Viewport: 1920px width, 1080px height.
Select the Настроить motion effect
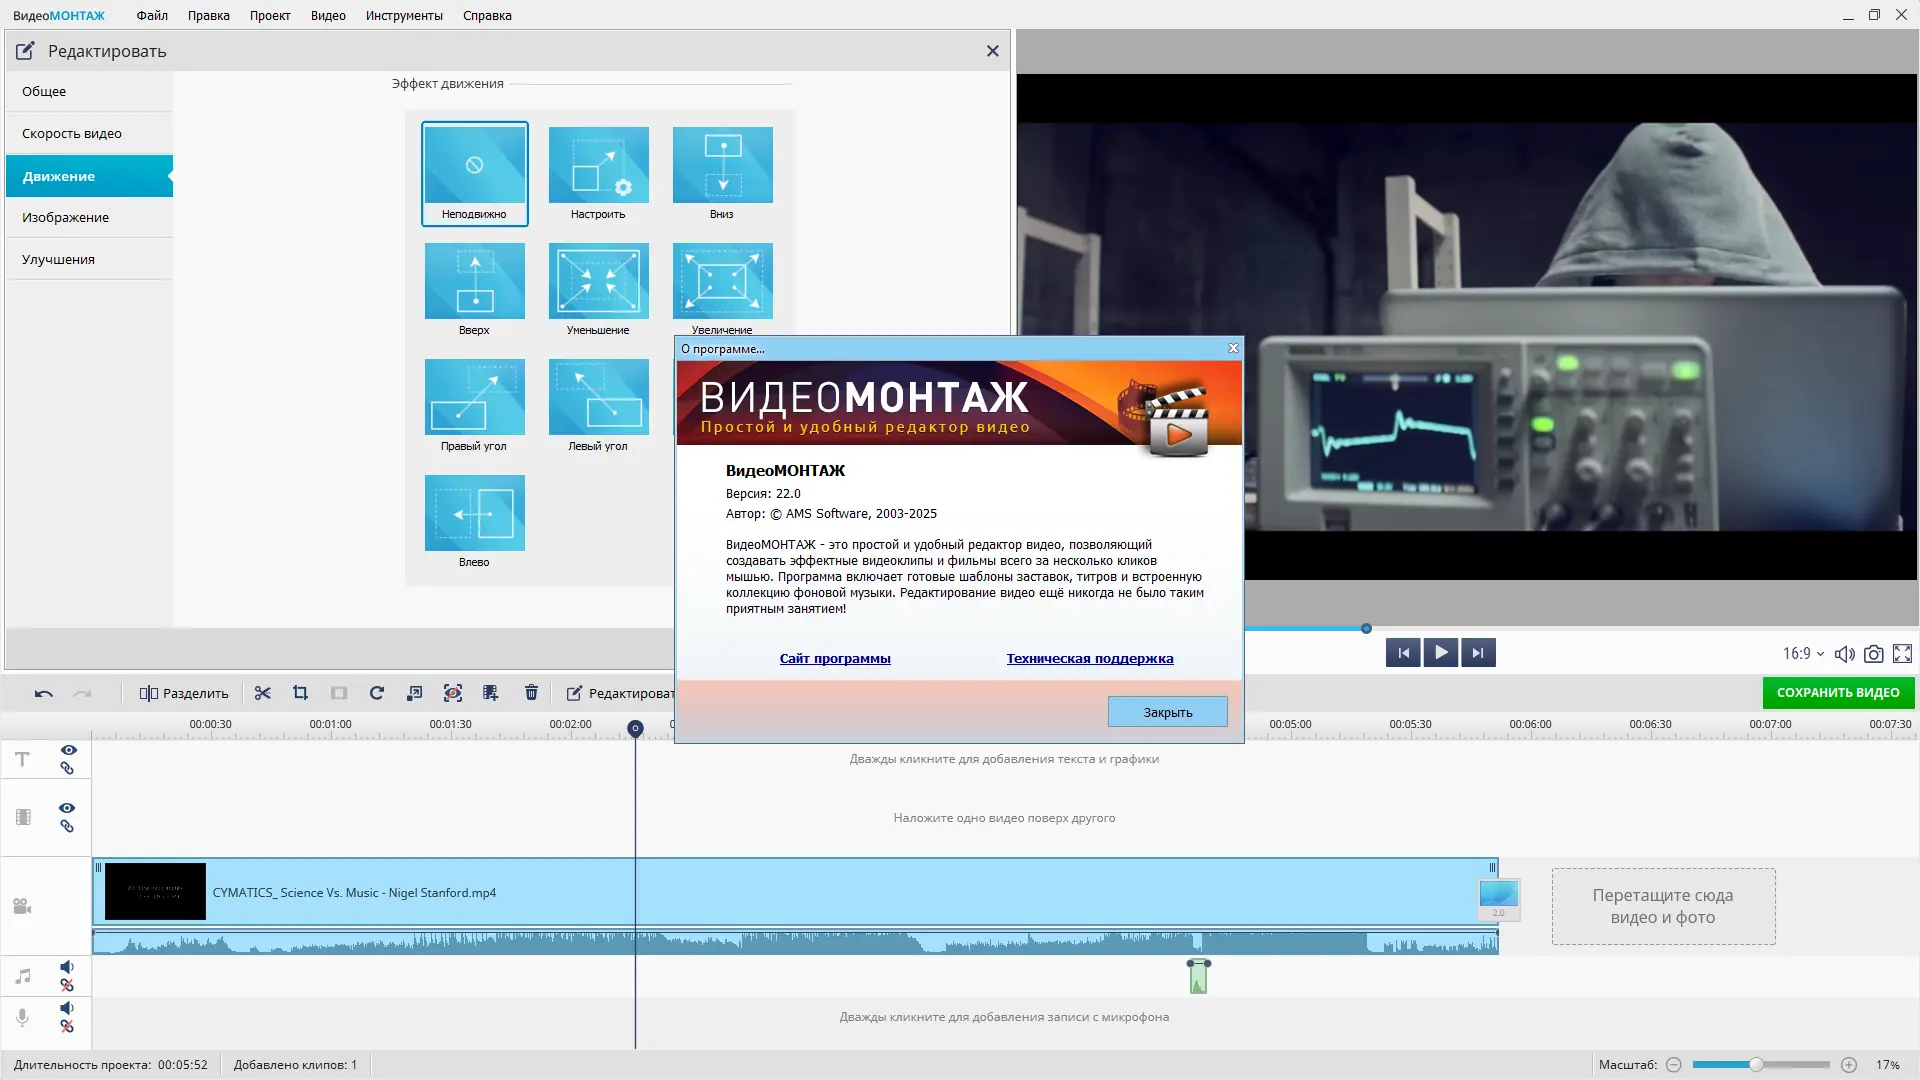598,174
